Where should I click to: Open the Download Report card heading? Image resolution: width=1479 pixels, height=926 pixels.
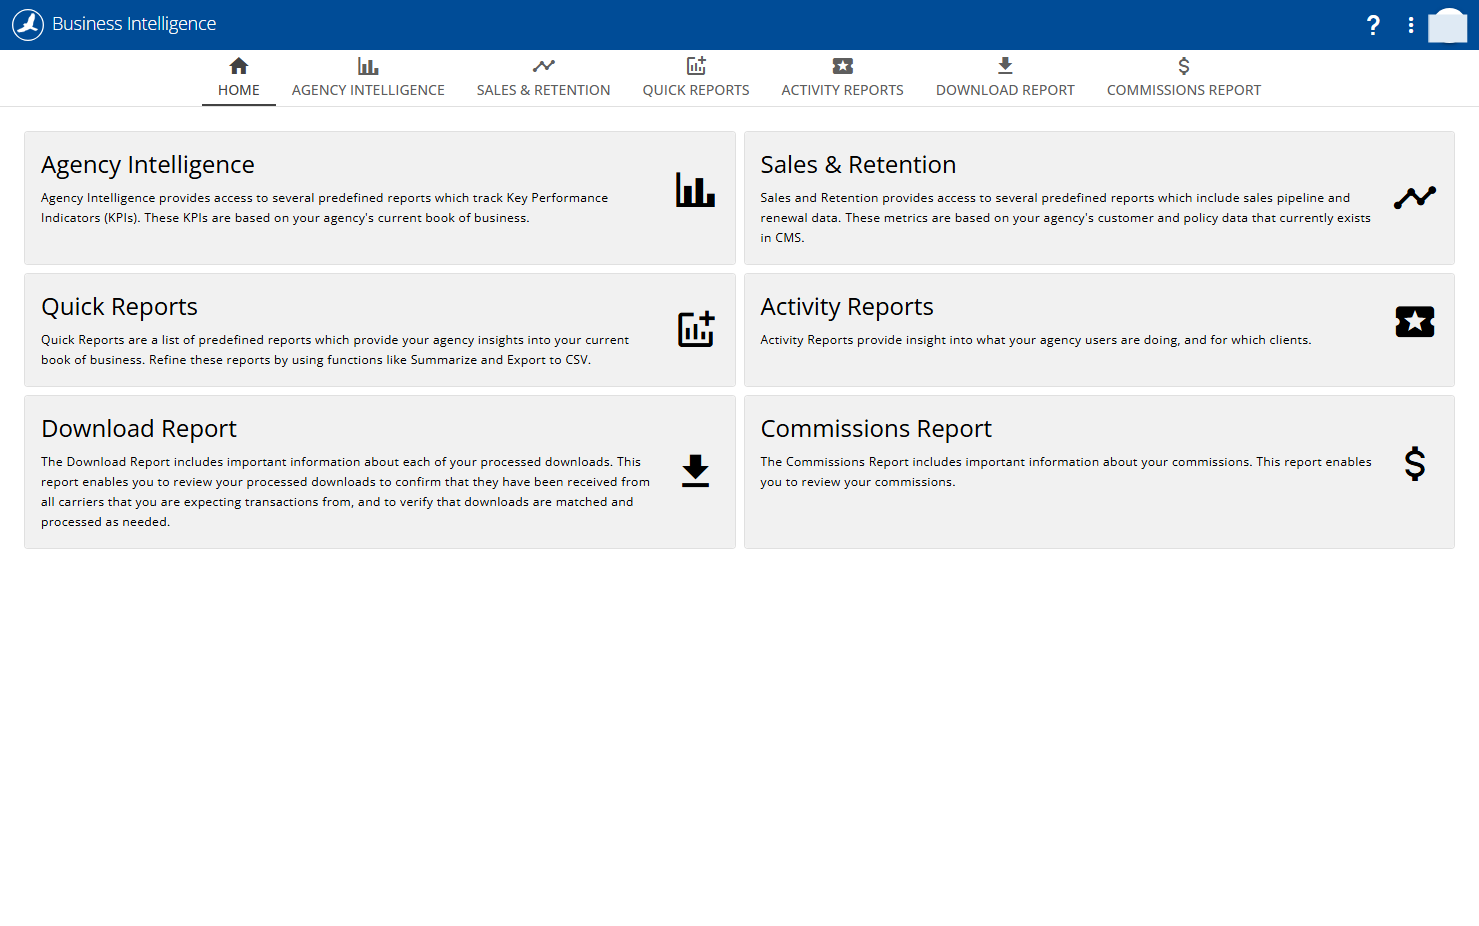(139, 429)
